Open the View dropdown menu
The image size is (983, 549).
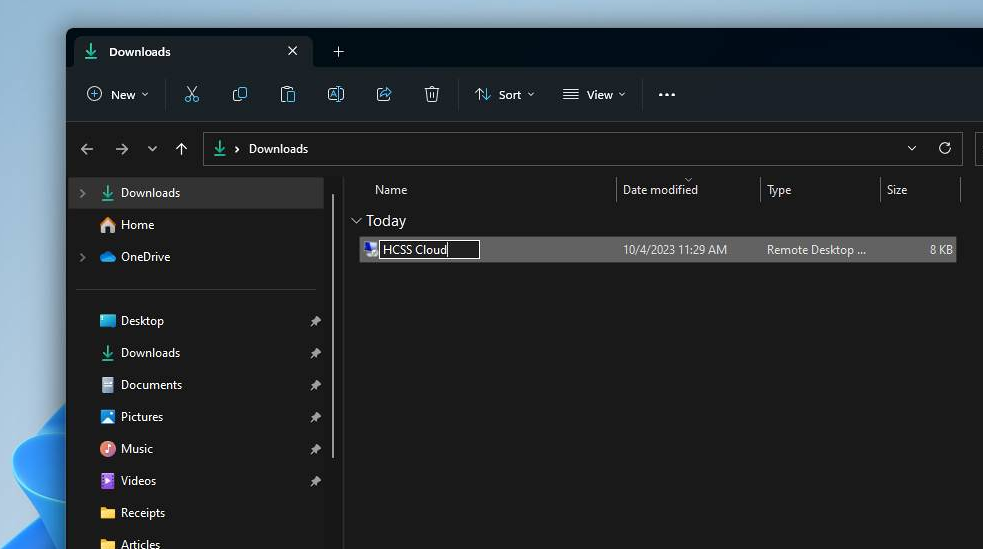(x=594, y=95)
